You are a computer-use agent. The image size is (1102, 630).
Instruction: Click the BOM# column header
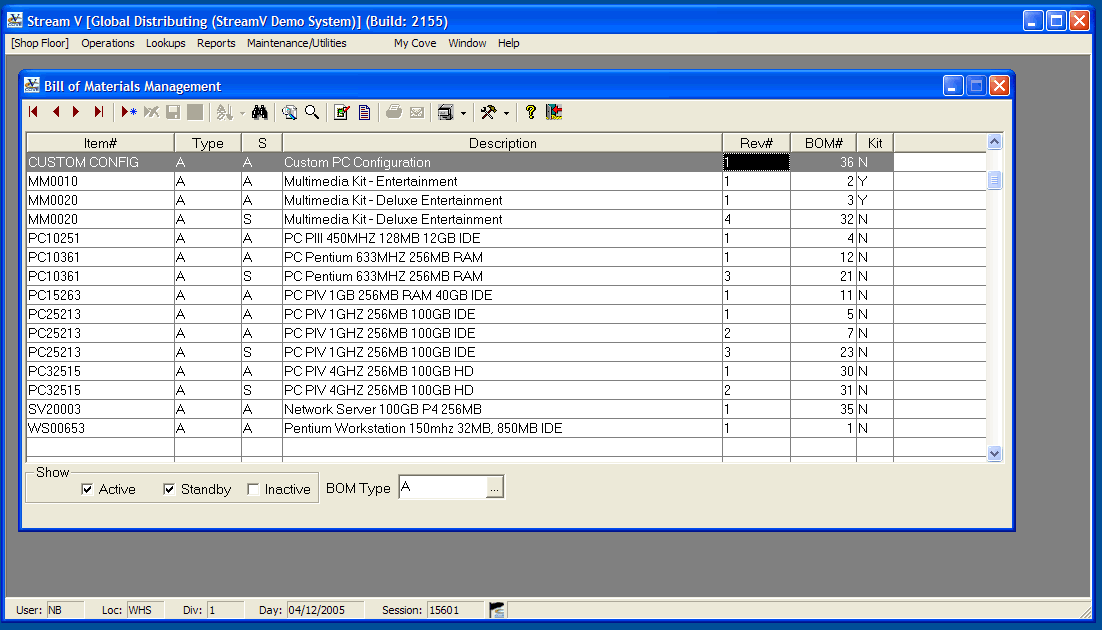coord(823,143)
